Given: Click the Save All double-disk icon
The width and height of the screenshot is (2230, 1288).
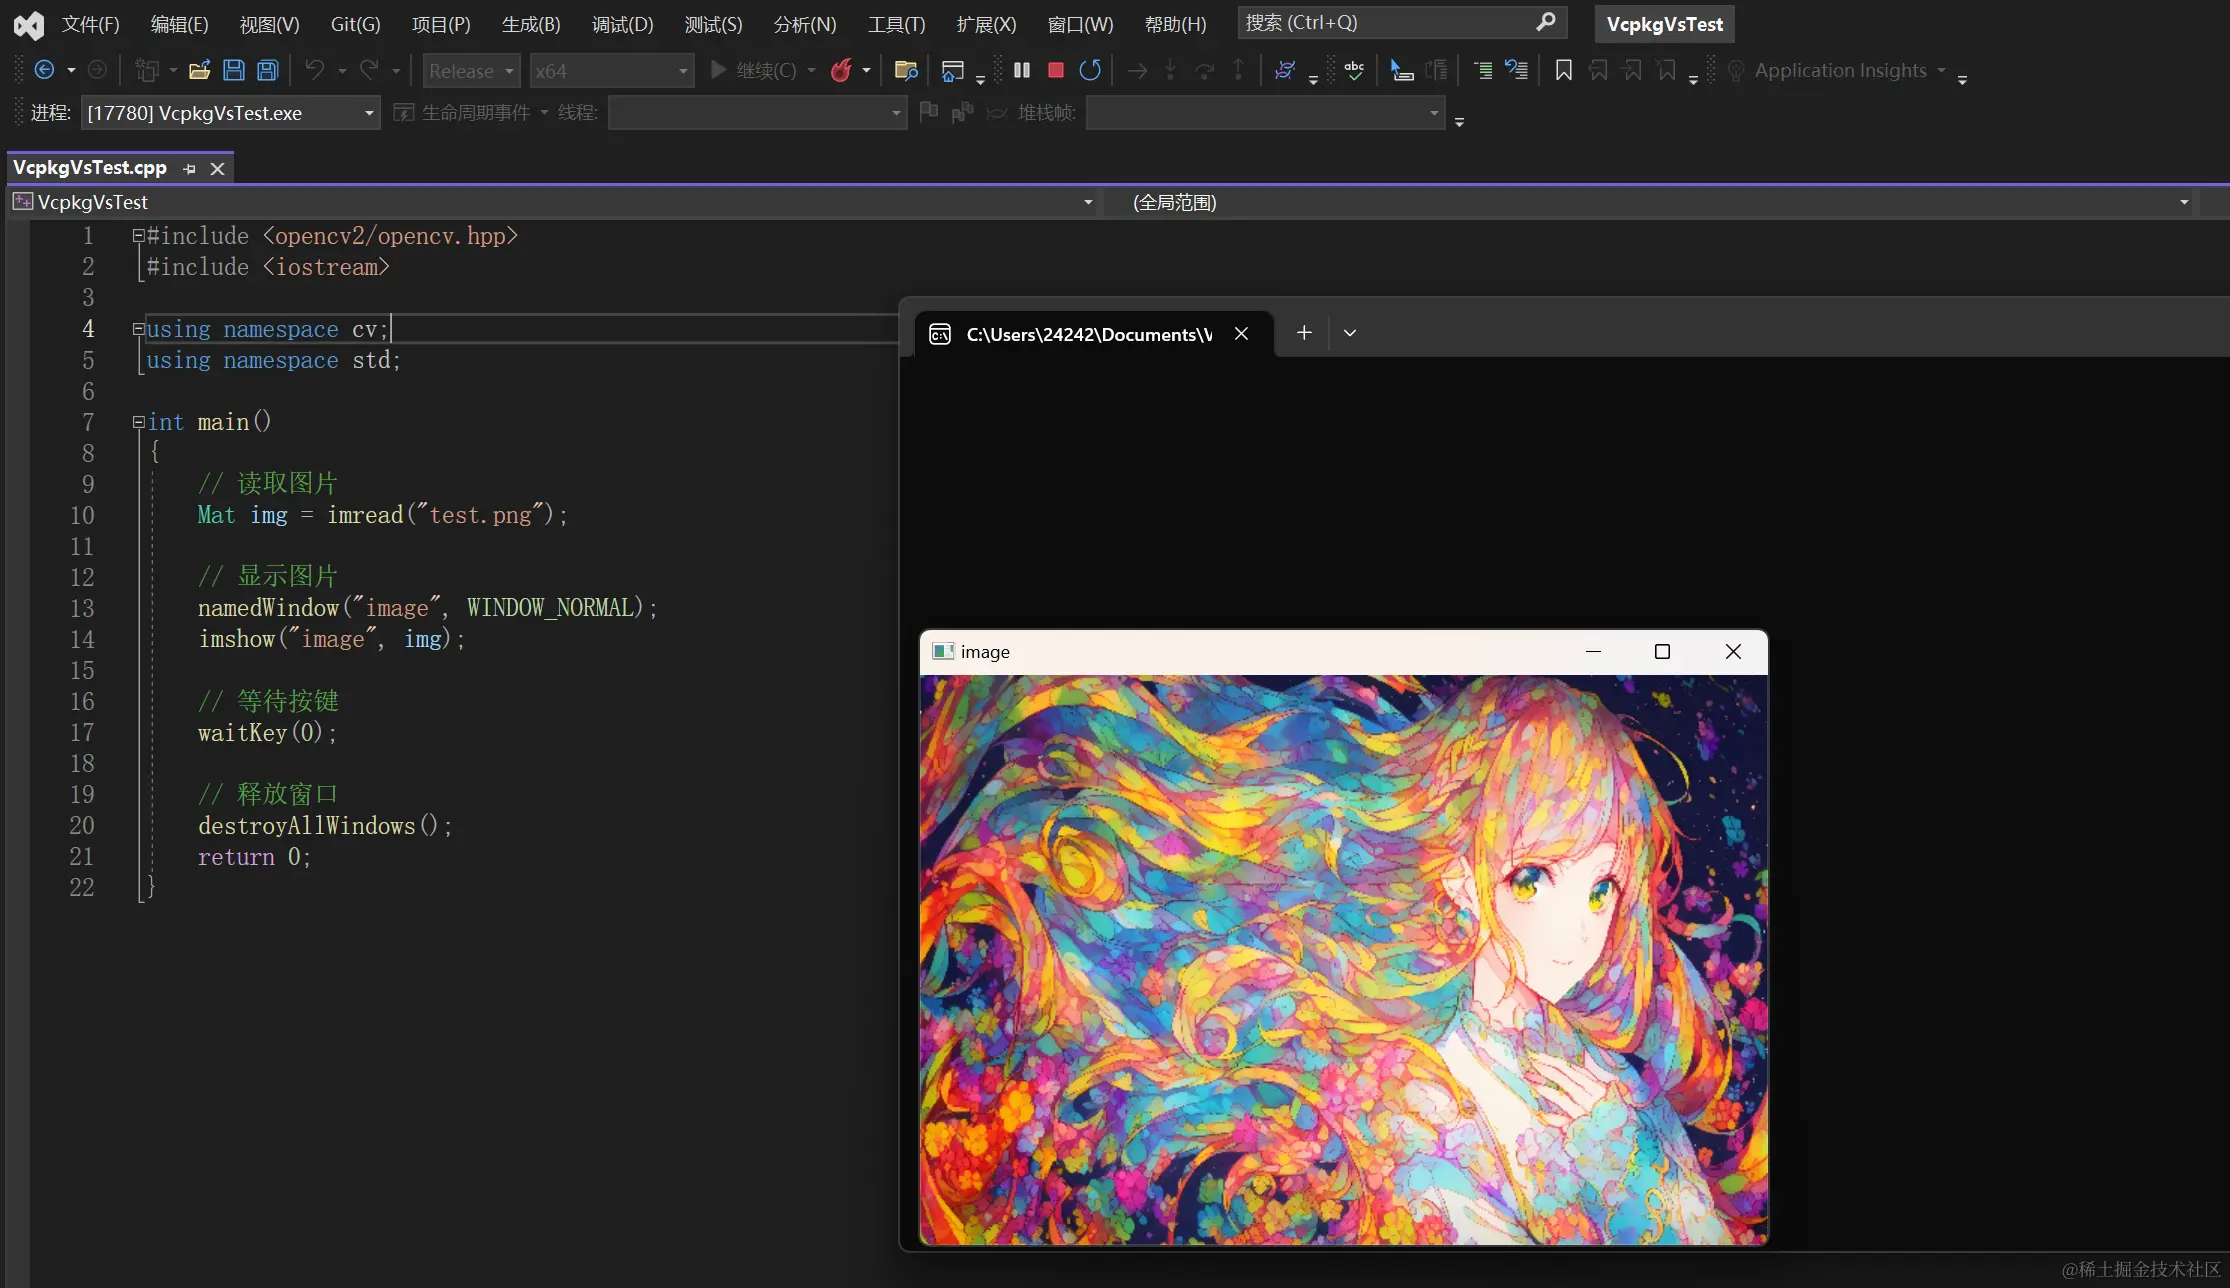Looking at the screenshot, I should (x=267, y=70).
